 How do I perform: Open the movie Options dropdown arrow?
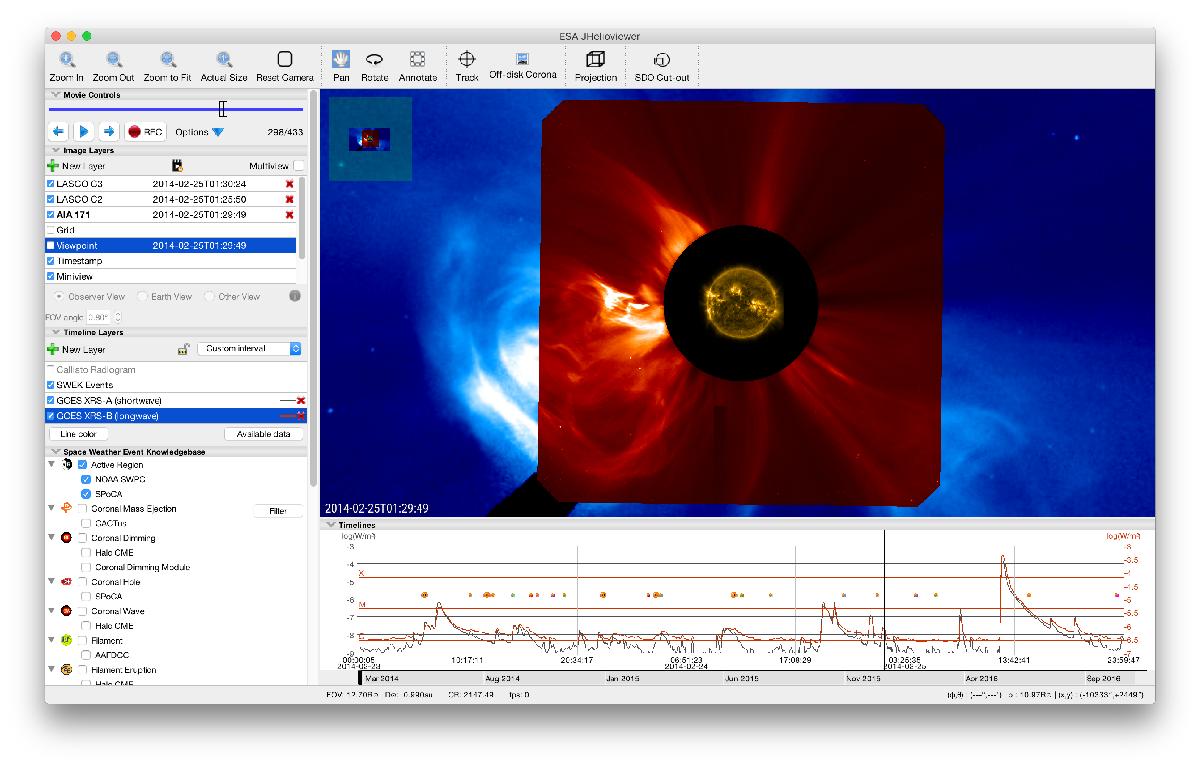coord(218,132)
